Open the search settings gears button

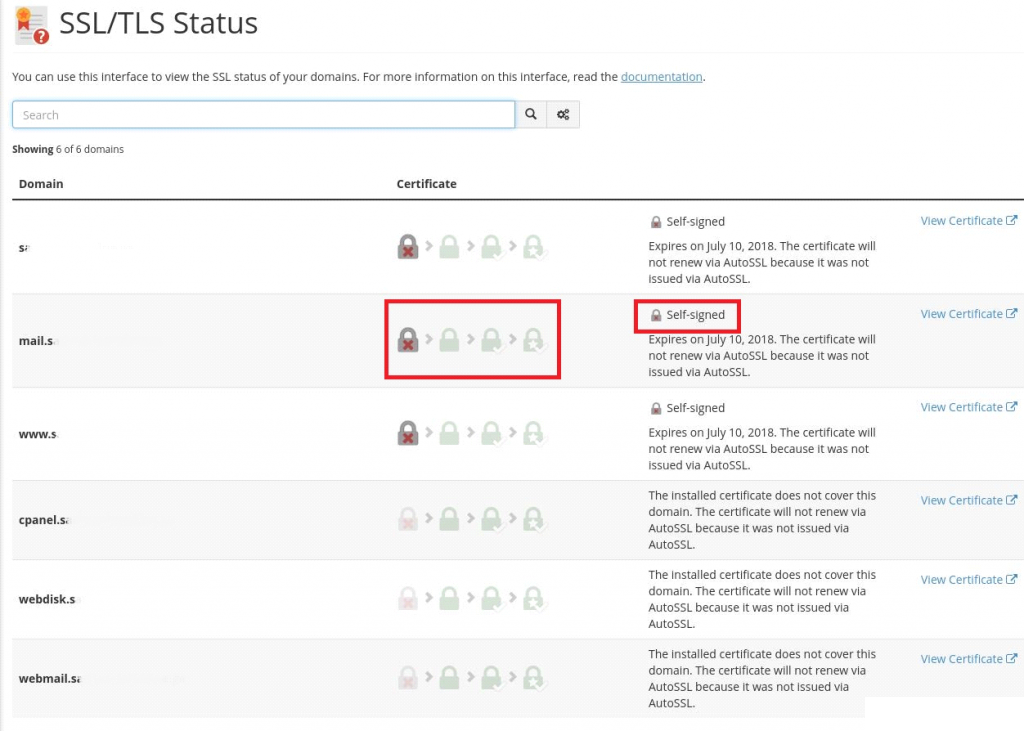(563, 115)
